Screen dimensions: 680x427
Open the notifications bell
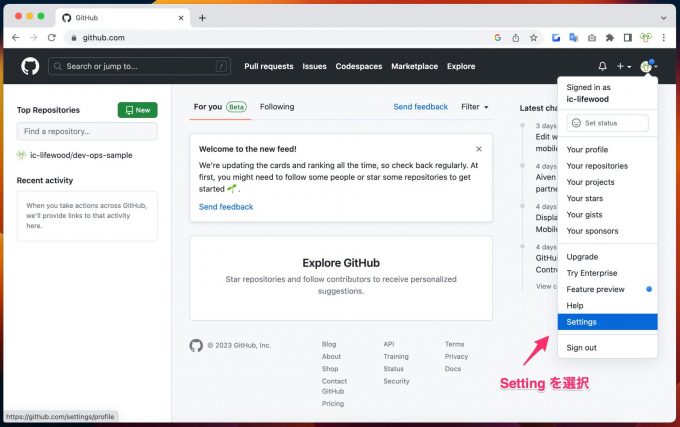[602, 66]
